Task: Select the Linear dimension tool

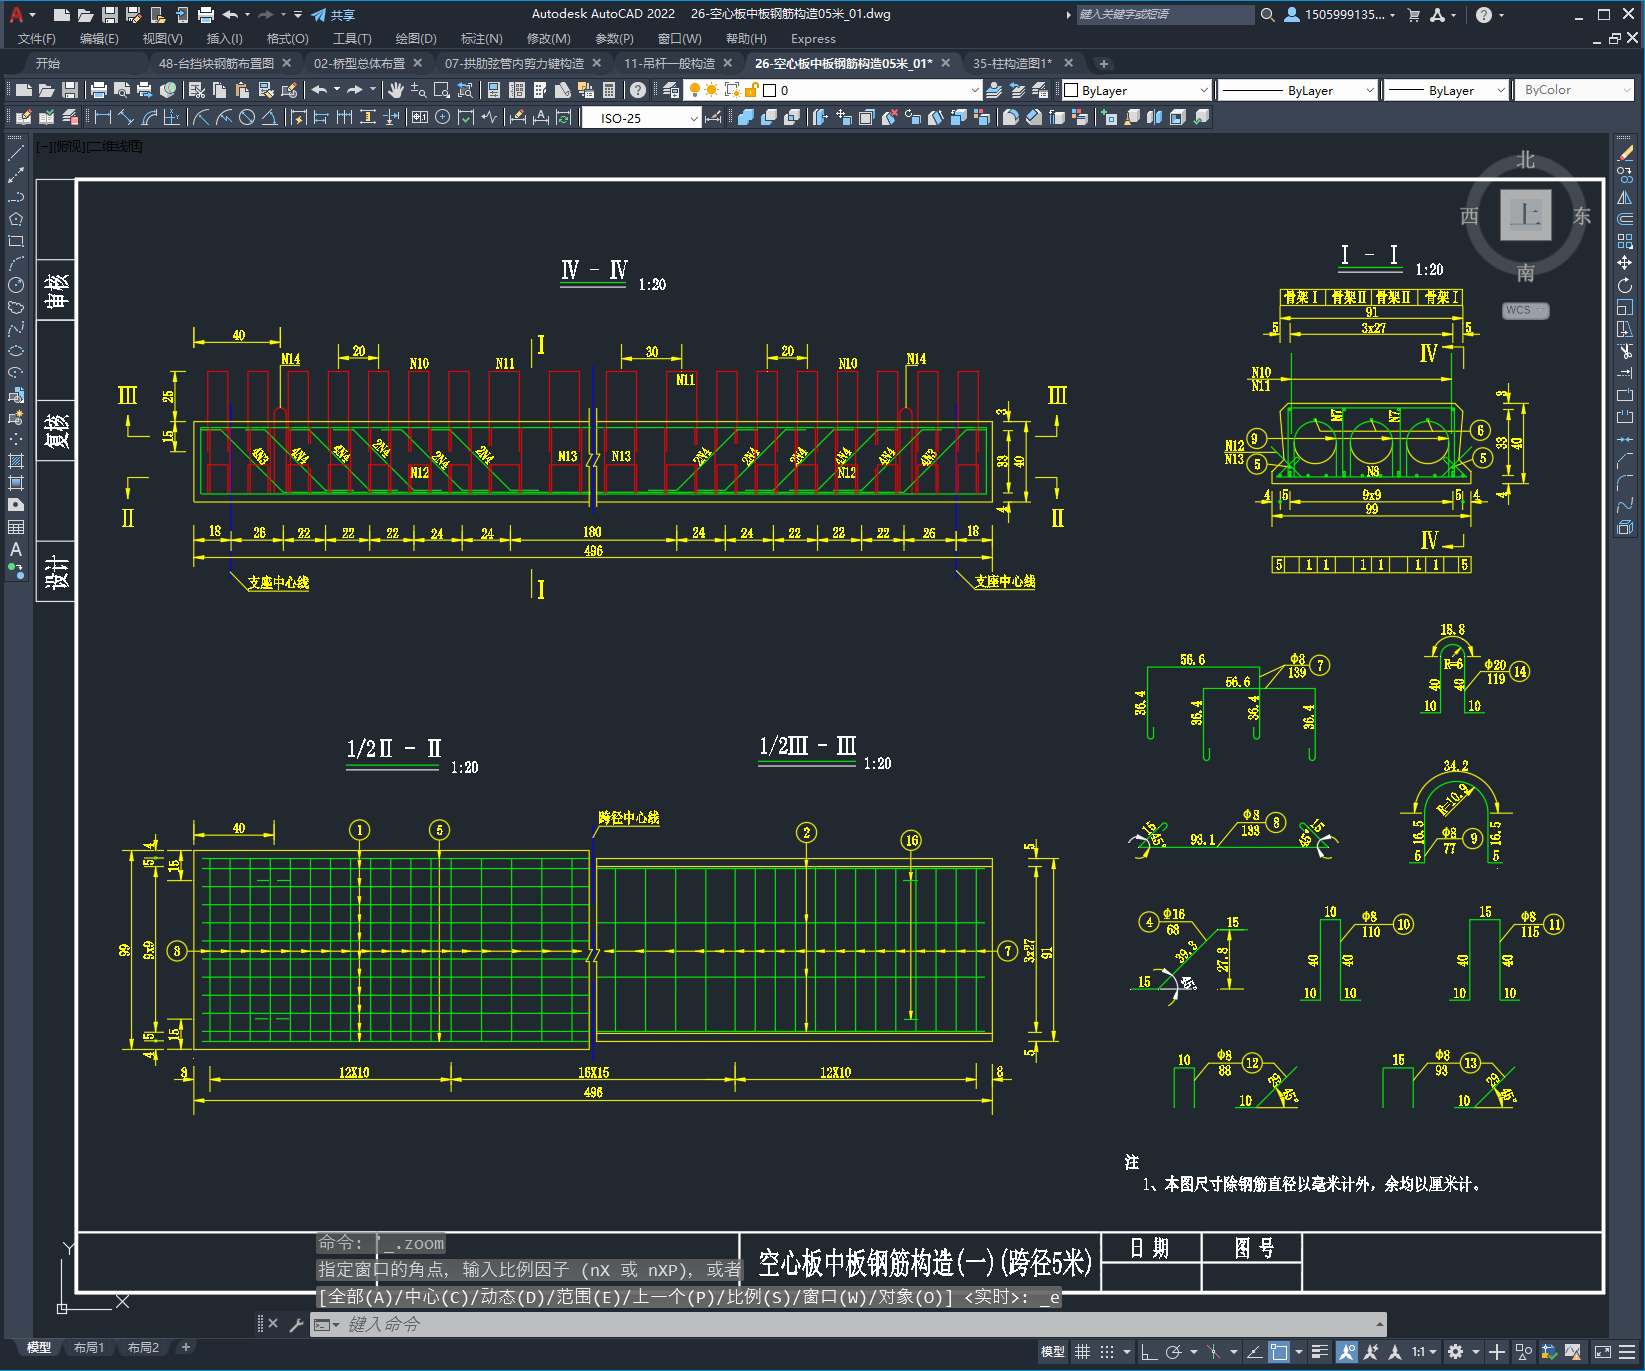Action: click(x=102, y=118)
